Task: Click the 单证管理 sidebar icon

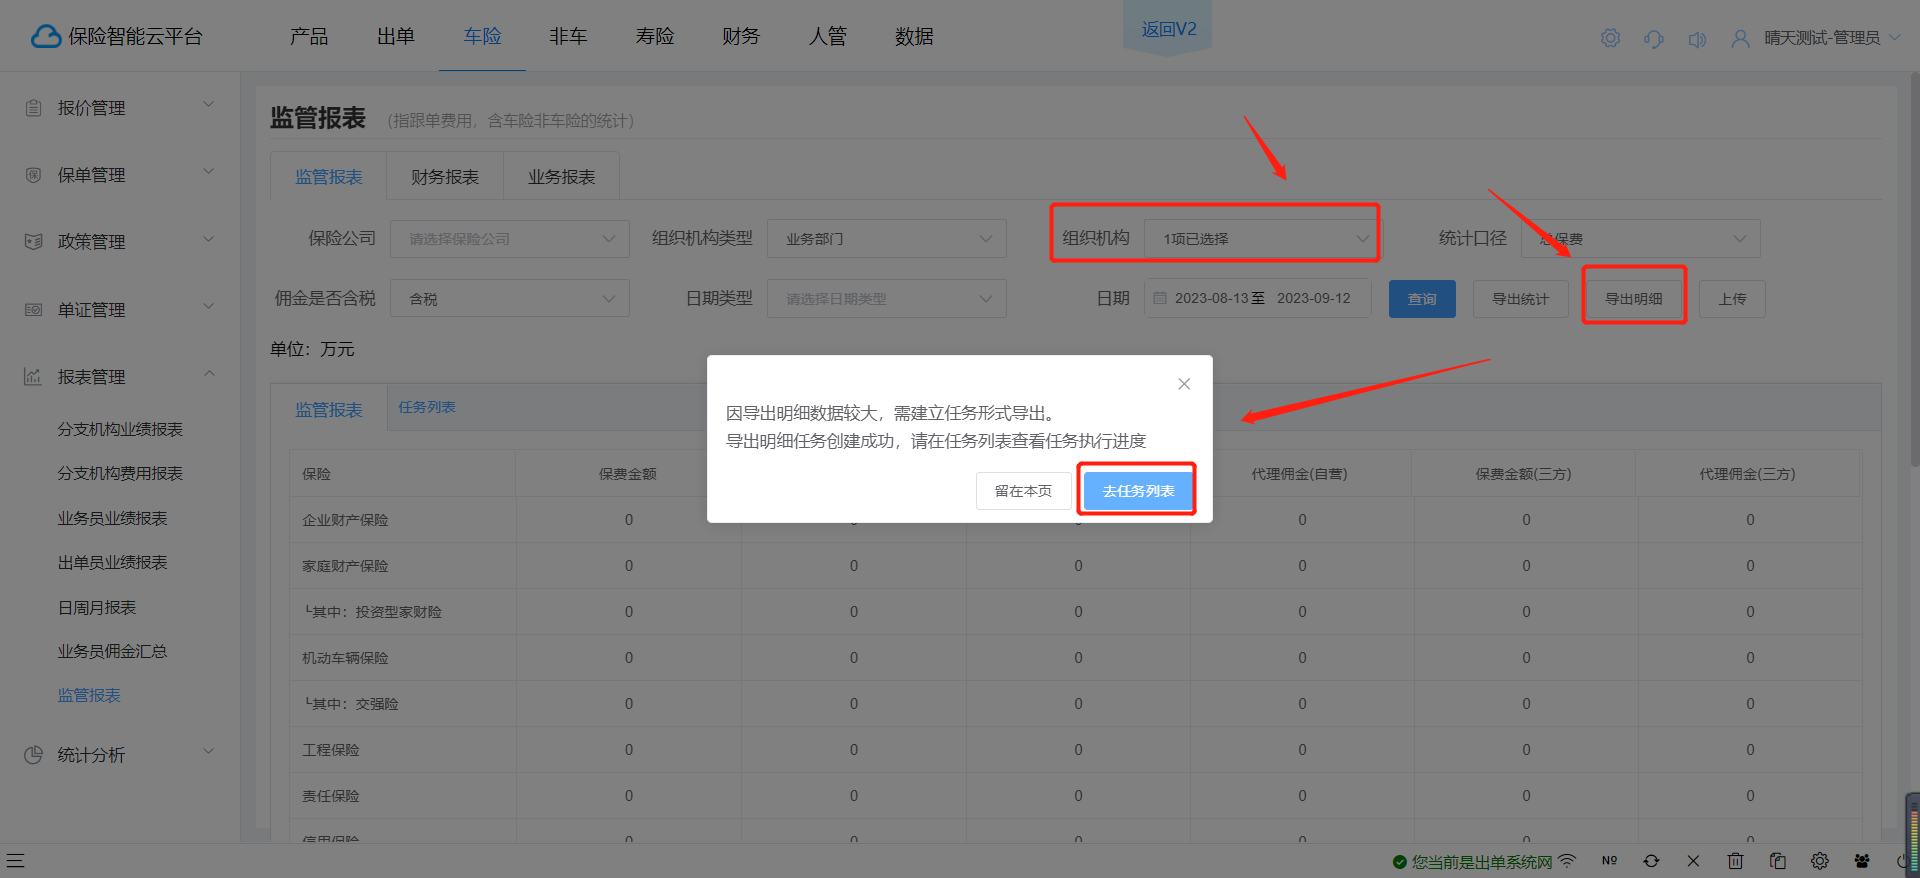Action: [33, 310]
